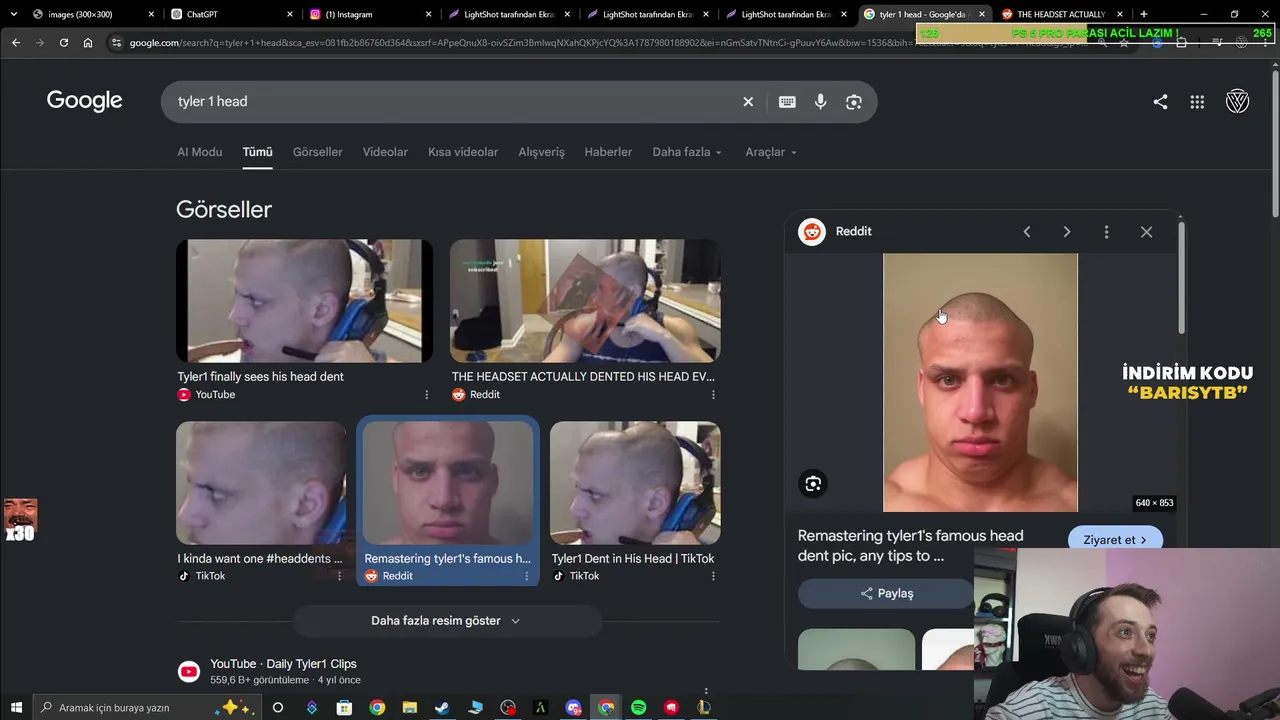Image resolution: width=1280 pixels, height=720 pixels.
Task: Expand the 'Araçlar' tools dropdown
Action: pos(771,152)
